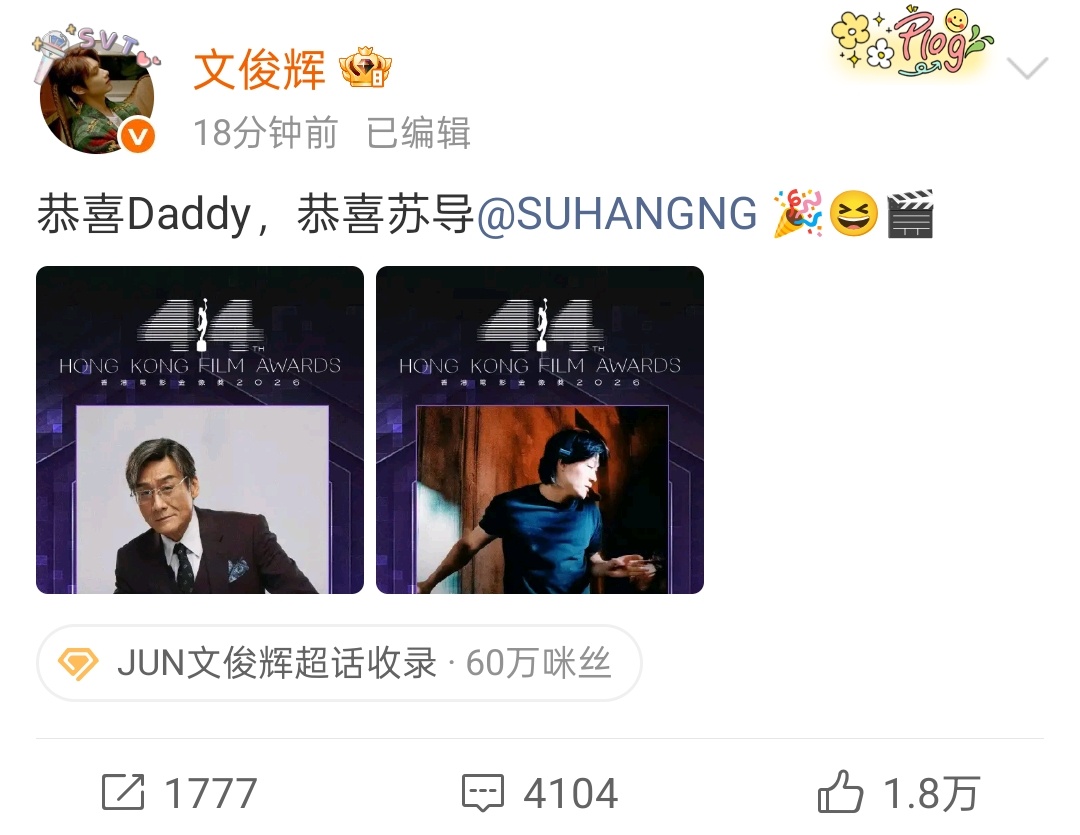Tap the 1.8万 like count
This screenshot has width=1080, height=835.
click(931, 793)
